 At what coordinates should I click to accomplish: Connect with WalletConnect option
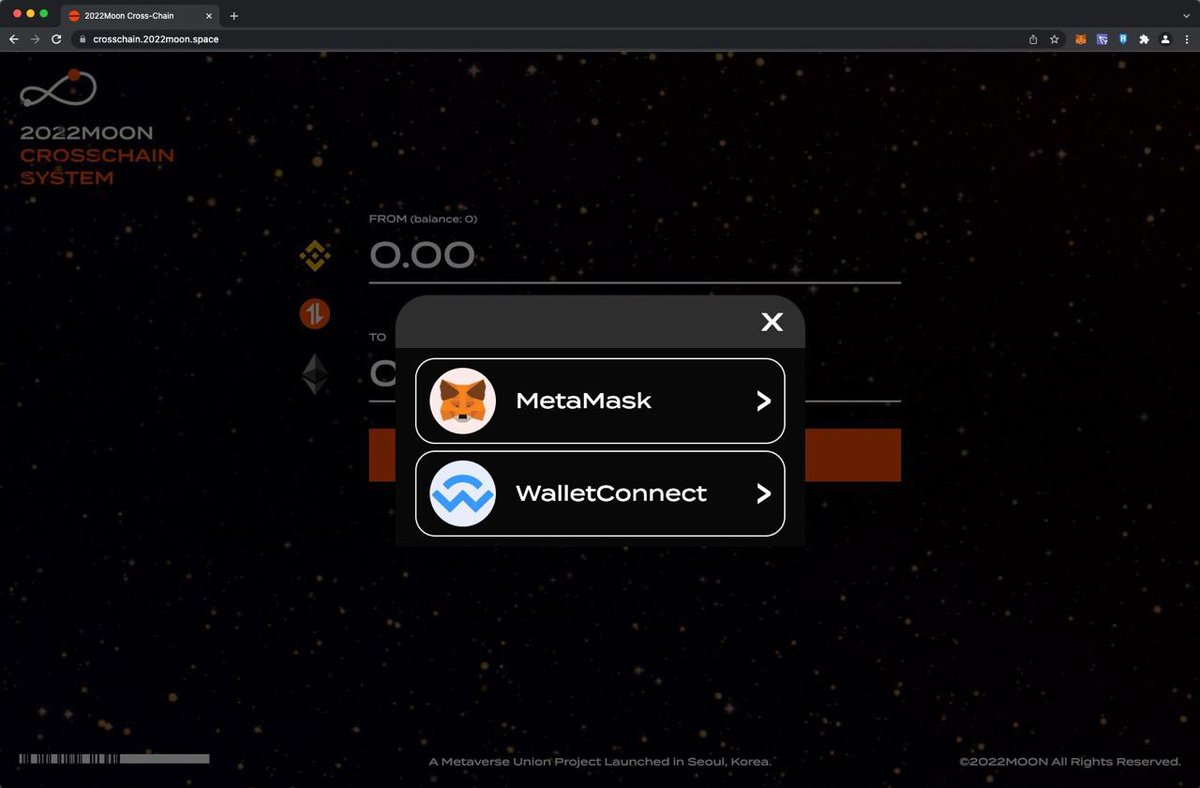600,494
